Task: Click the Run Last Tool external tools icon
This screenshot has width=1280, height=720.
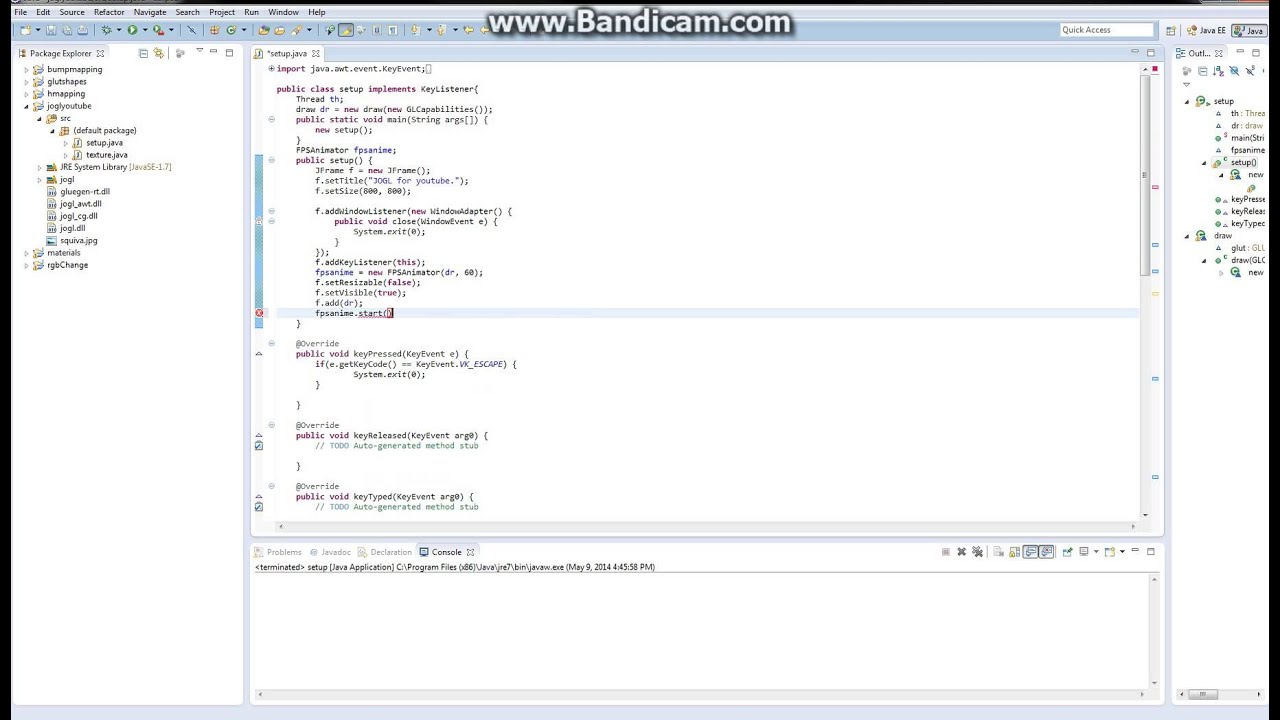Action: click(x=158, y=30)
